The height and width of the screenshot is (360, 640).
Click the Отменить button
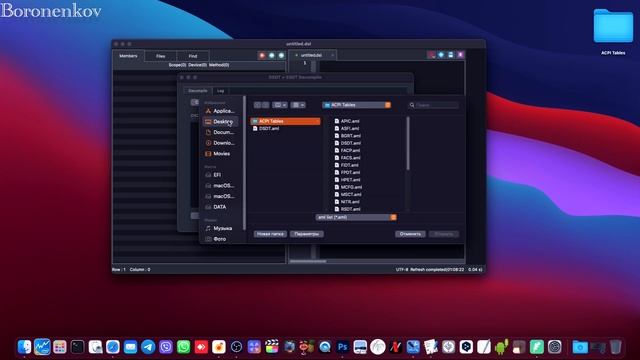point(410,234)
